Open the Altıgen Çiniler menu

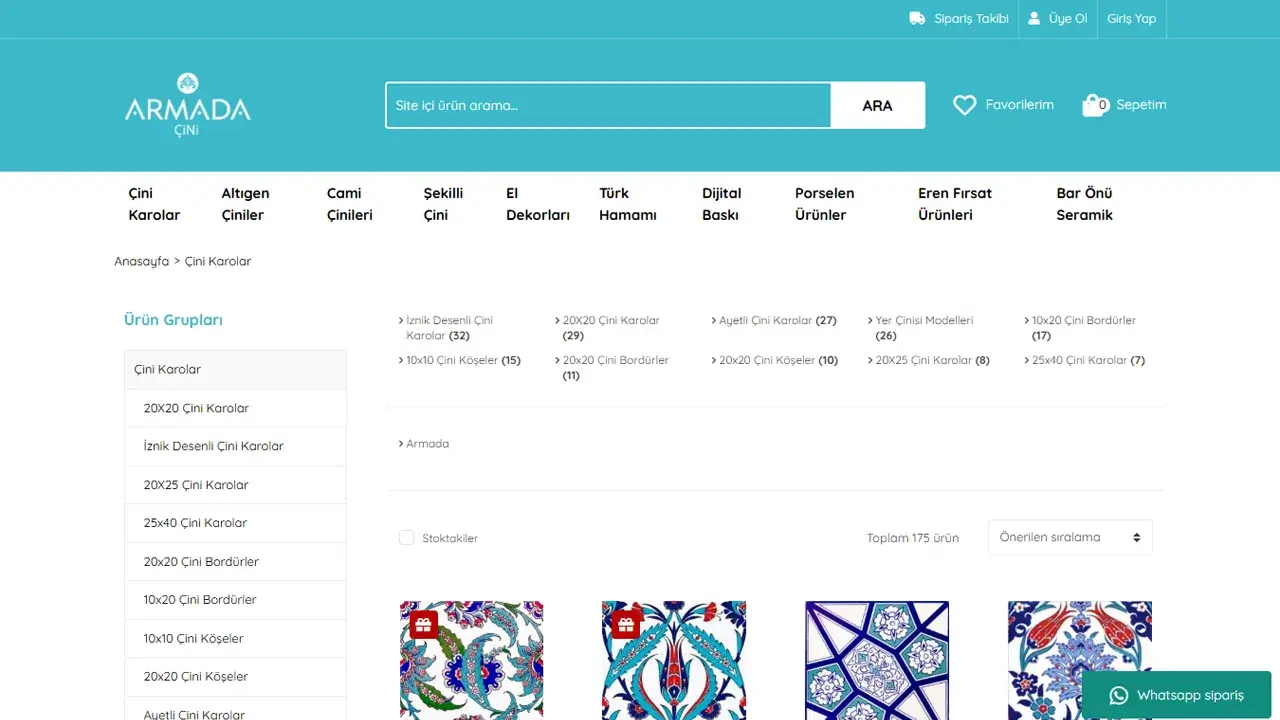[246, 204]
